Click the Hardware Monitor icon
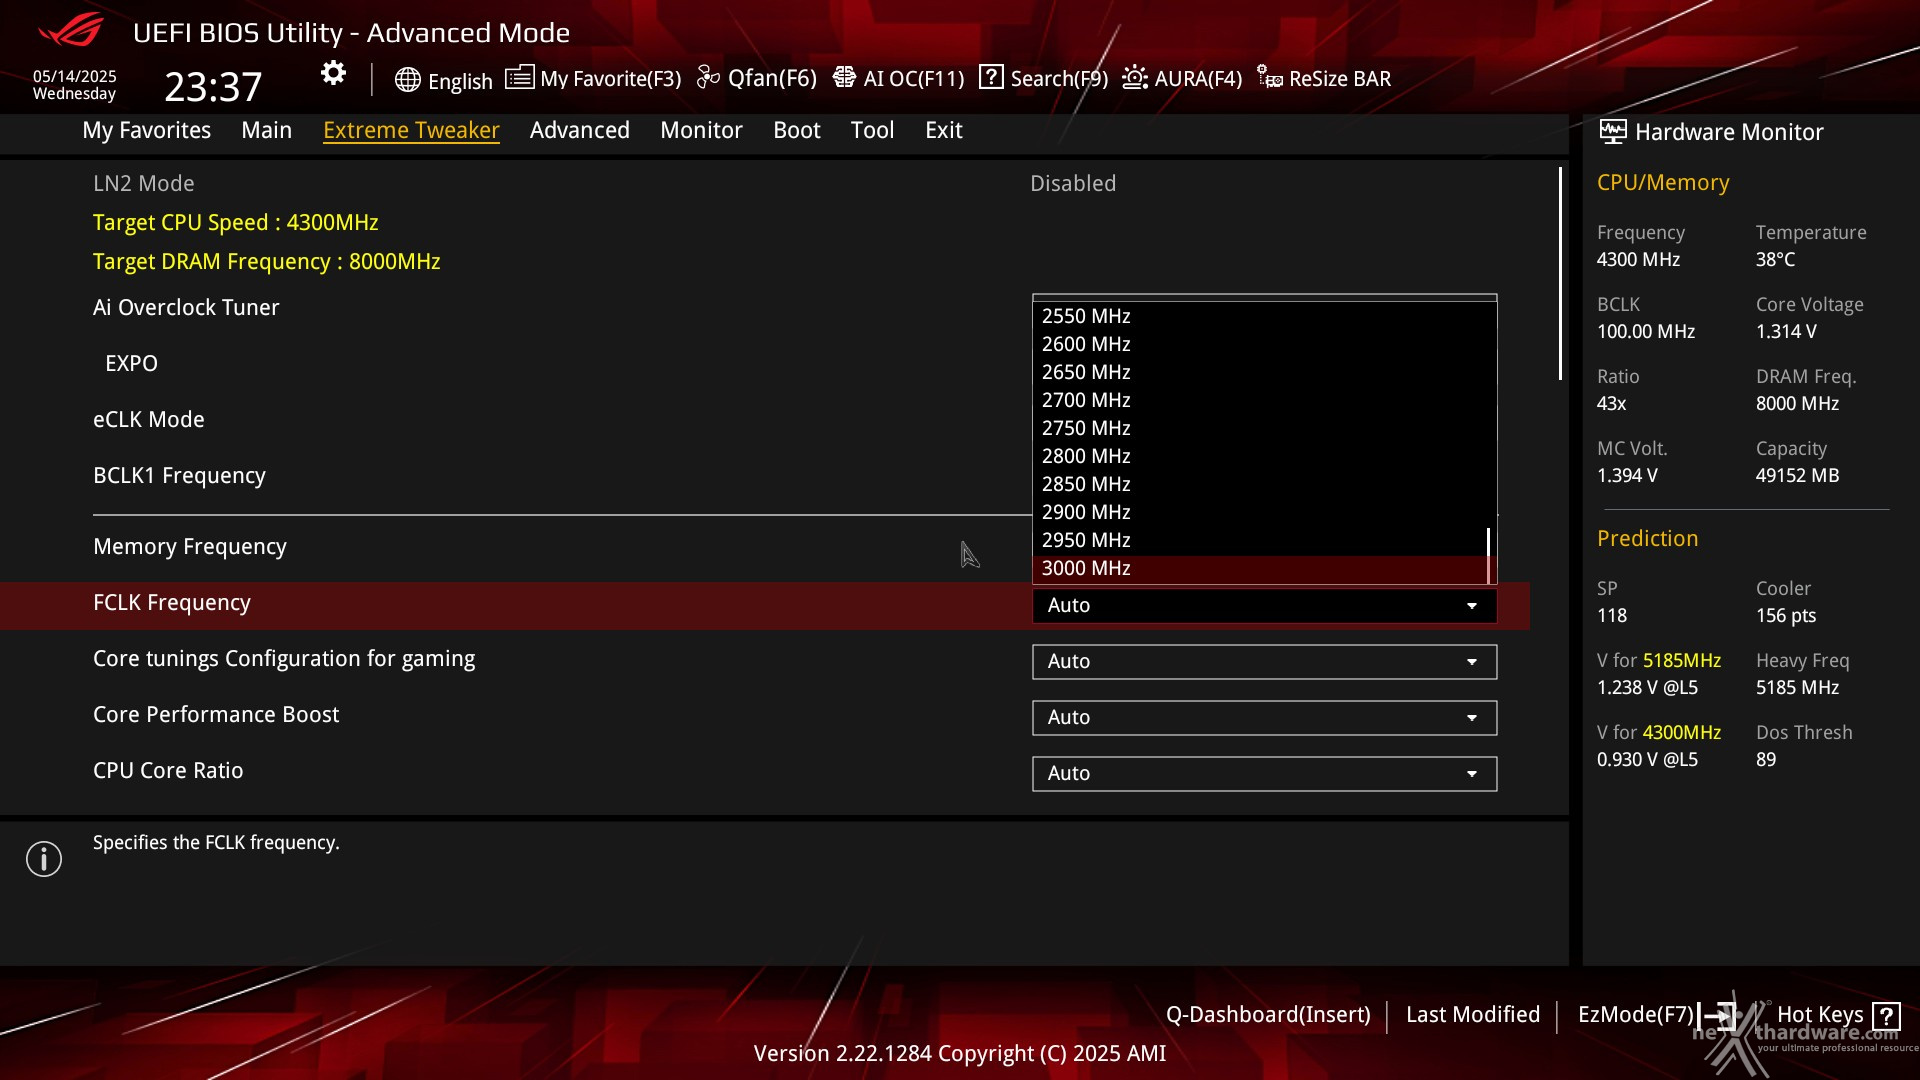The image size is (1920, 1080). 1612,131
